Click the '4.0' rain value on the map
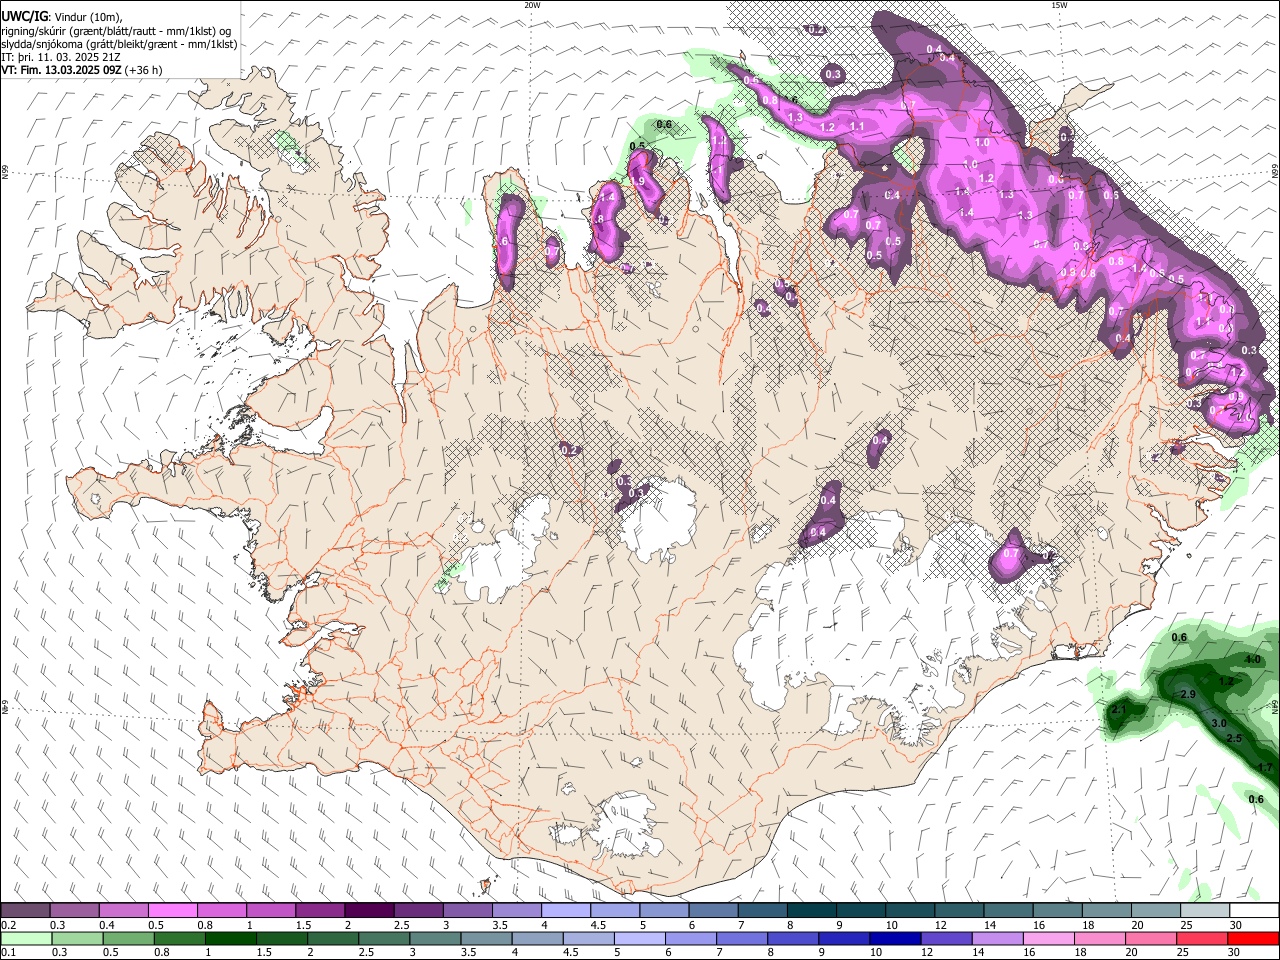Viewport: 1280px width, 960px height. [x=1252, y=660]
